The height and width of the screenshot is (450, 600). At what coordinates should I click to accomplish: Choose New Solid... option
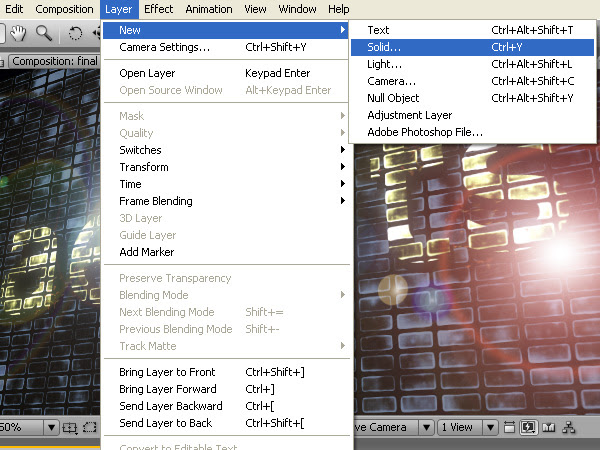[x=472, y=47]
